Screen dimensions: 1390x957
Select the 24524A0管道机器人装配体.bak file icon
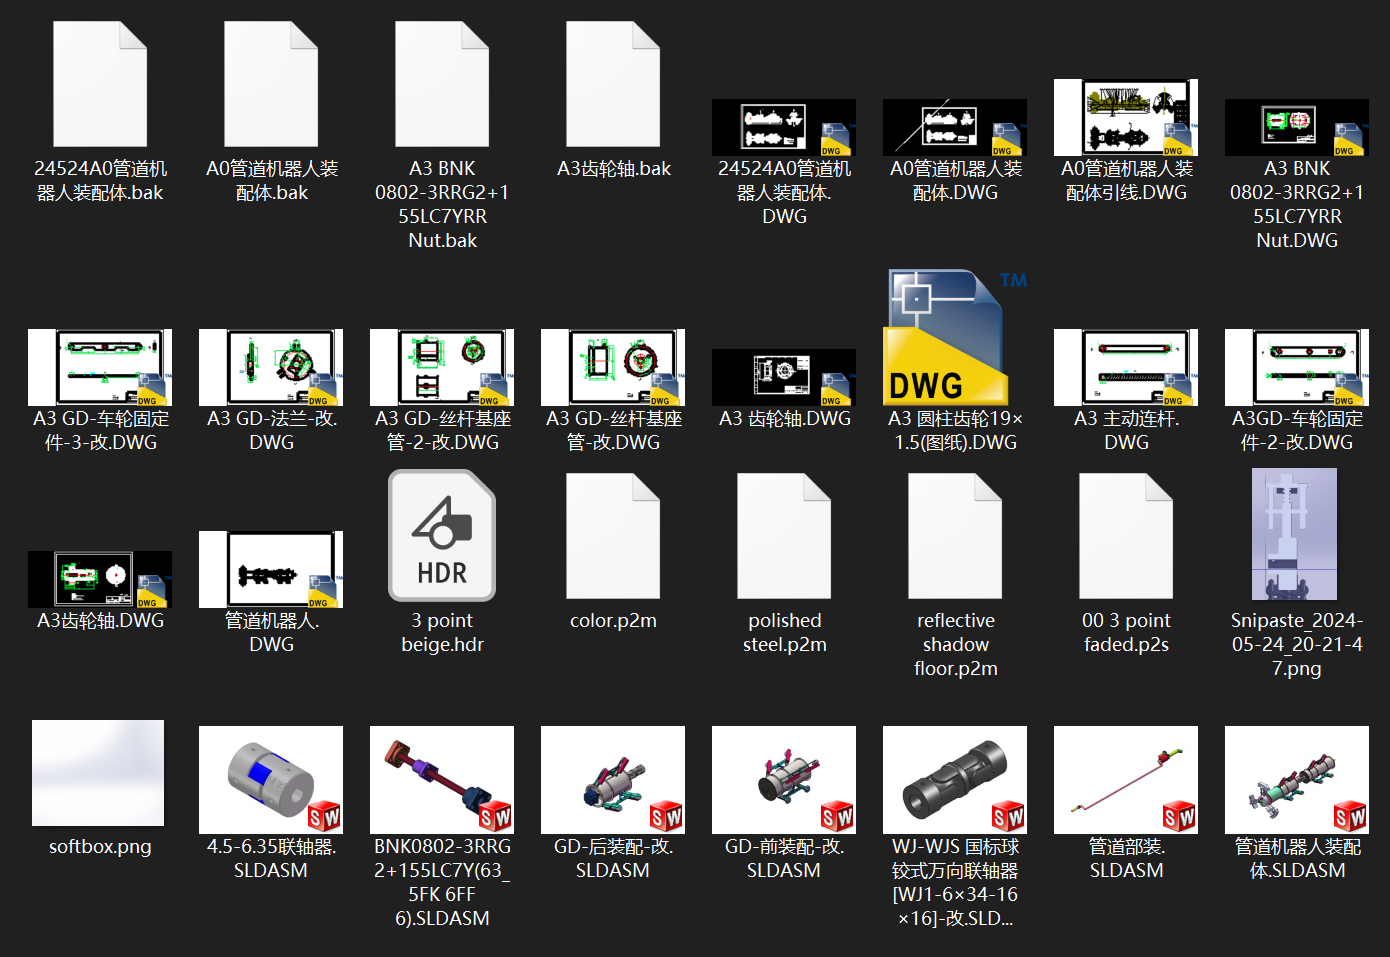pyautogui.click(x=100, y=84)
